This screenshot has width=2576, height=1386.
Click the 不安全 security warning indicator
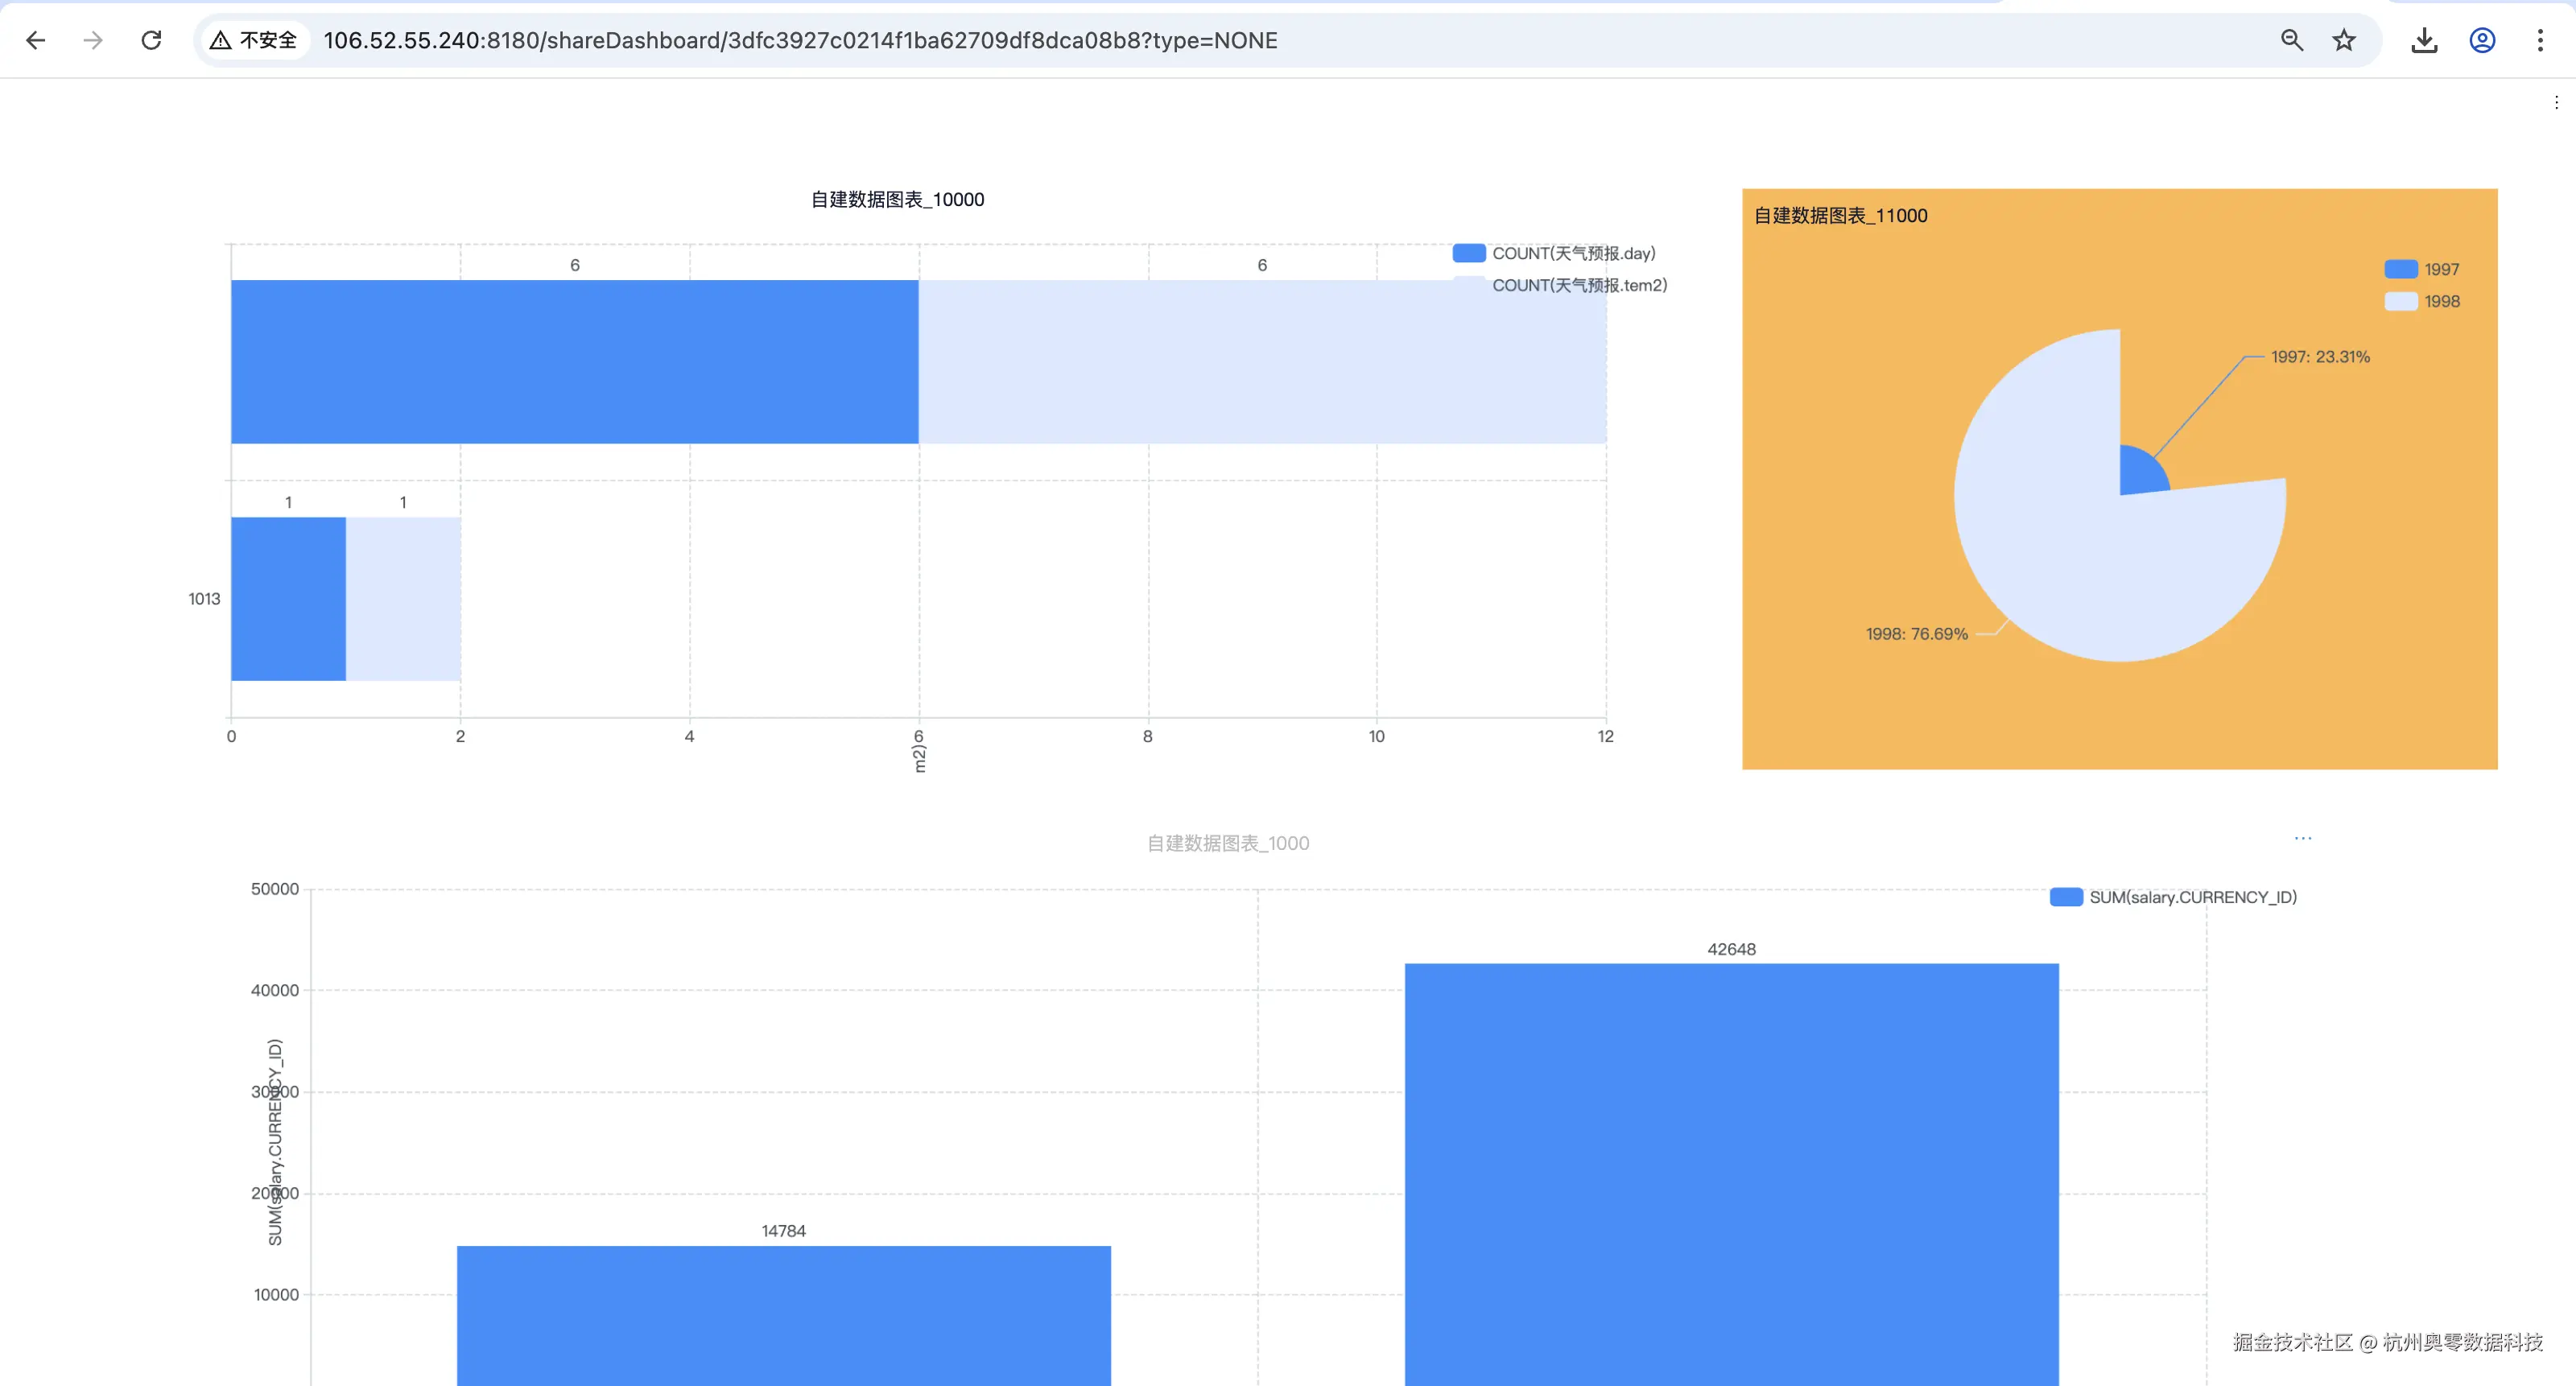pyautogui.click(x=254, y=40)
